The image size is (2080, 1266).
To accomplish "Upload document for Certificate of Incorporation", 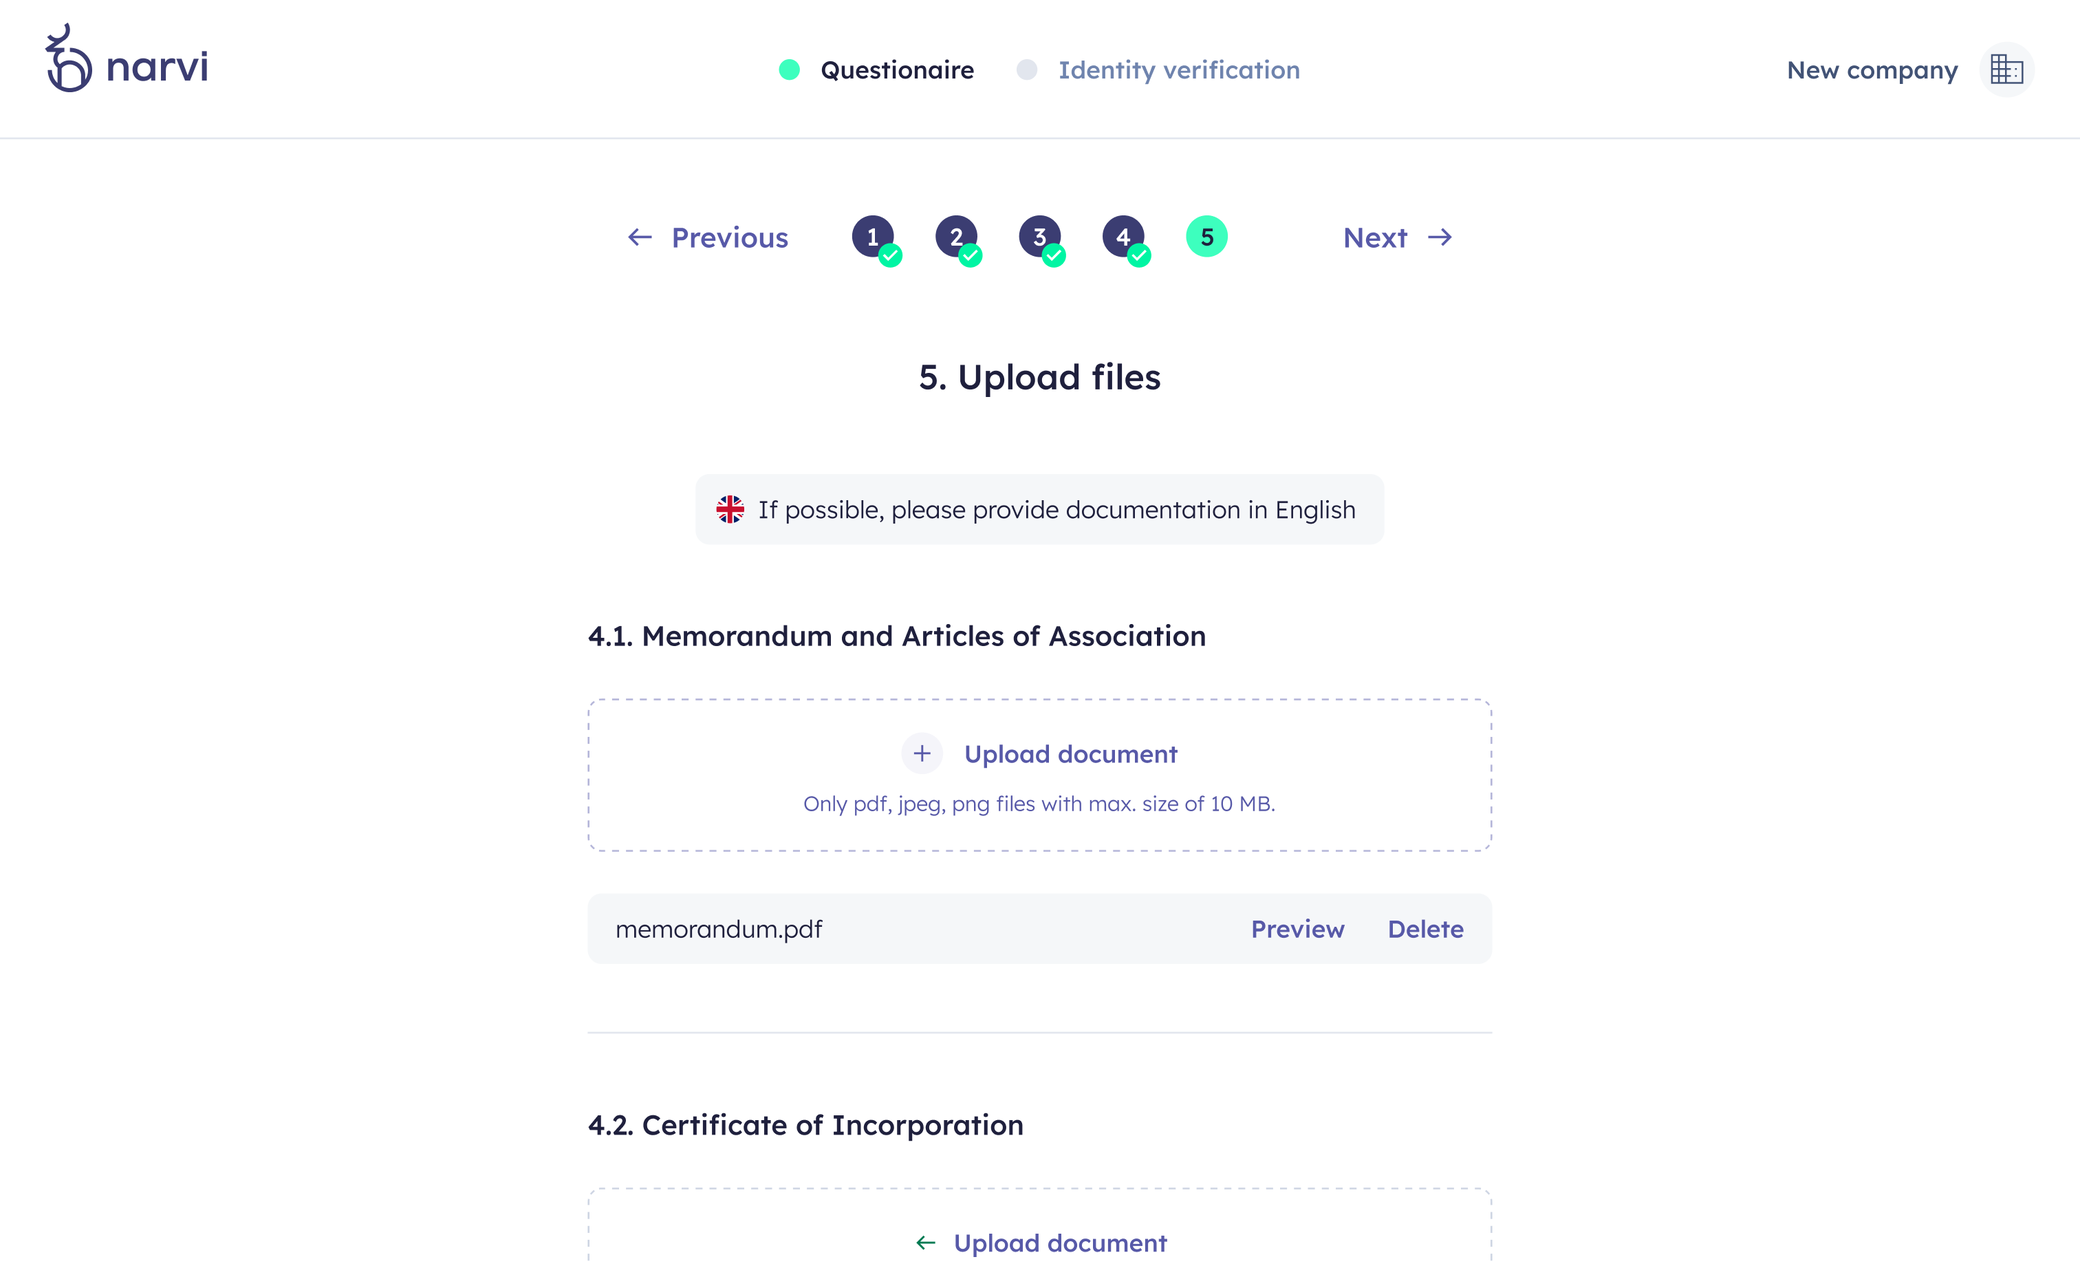I will point(1060,1243).
